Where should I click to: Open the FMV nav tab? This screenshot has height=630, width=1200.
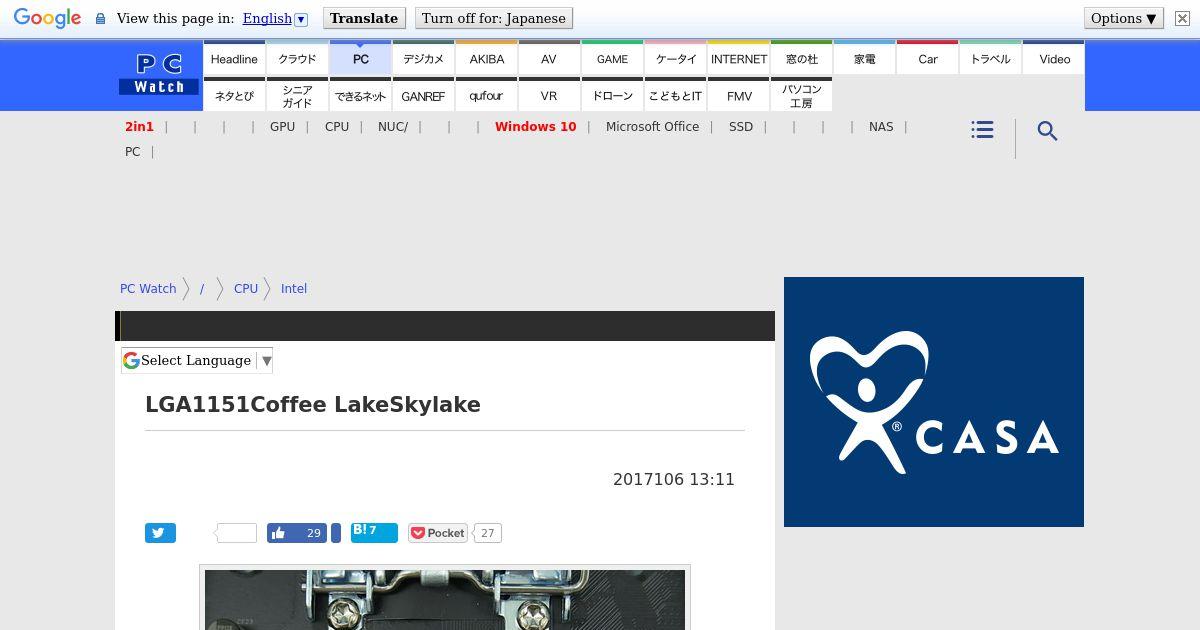point(738,95)
